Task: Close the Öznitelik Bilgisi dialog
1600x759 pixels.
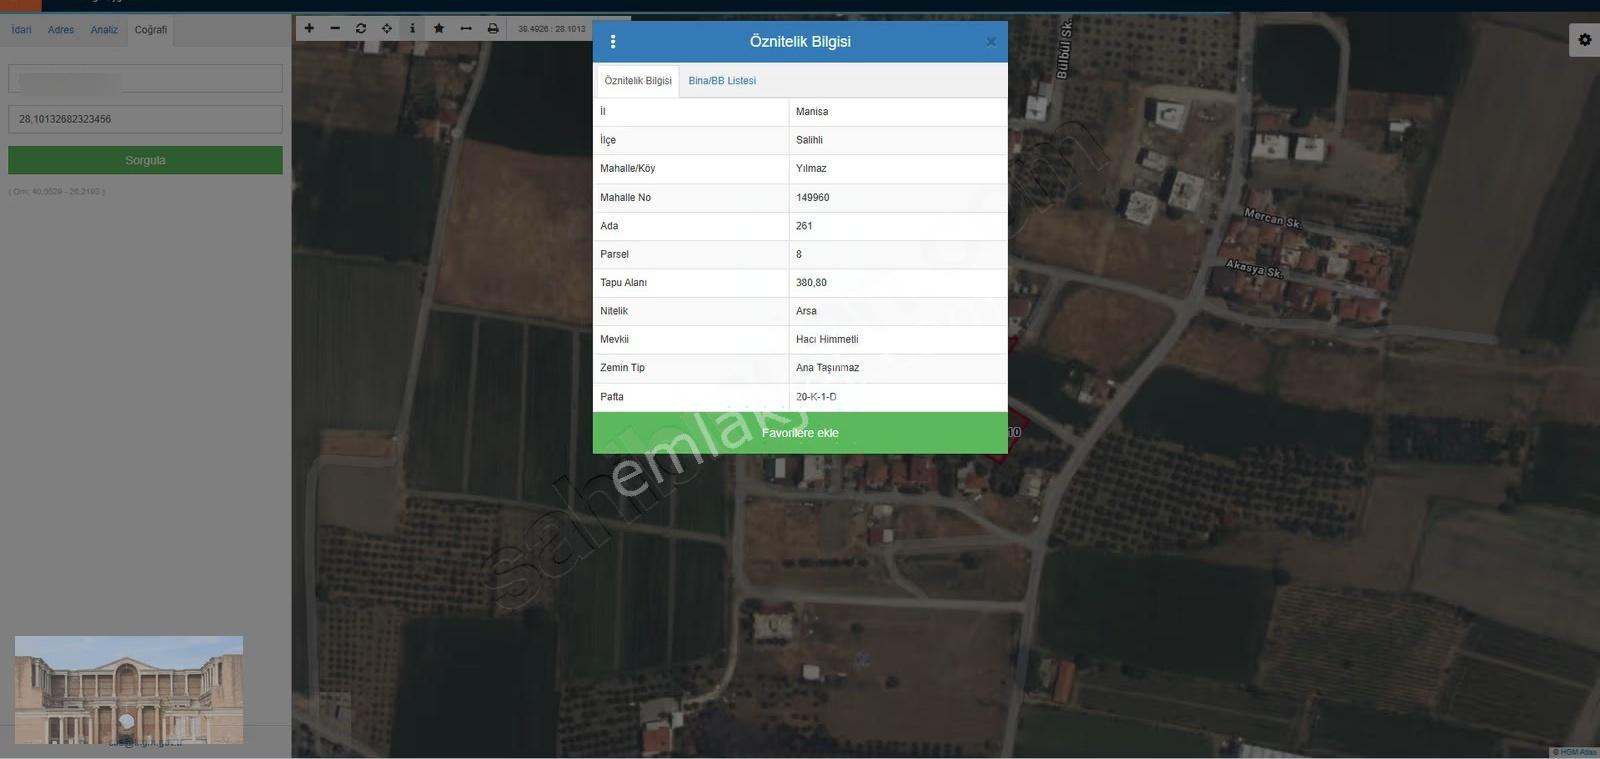Action: pyautogui.click(x=991, y=42)
